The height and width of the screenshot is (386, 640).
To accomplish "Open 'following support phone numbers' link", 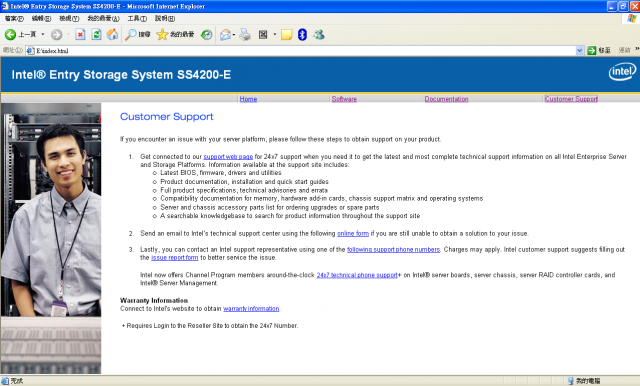I will [393, 249].
